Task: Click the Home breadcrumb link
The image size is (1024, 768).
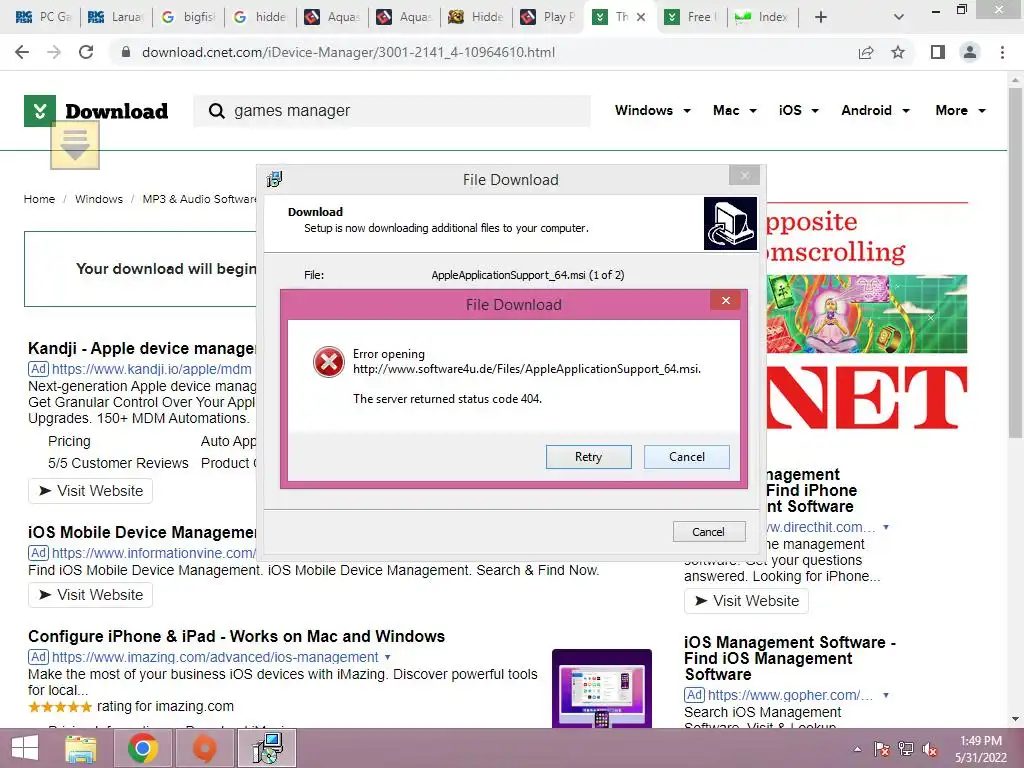Action: tap(39, 199)
